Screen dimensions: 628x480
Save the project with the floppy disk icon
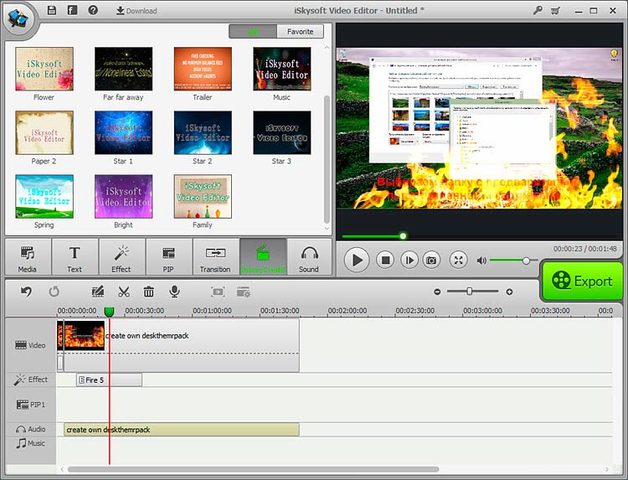(x=52, y=10)
